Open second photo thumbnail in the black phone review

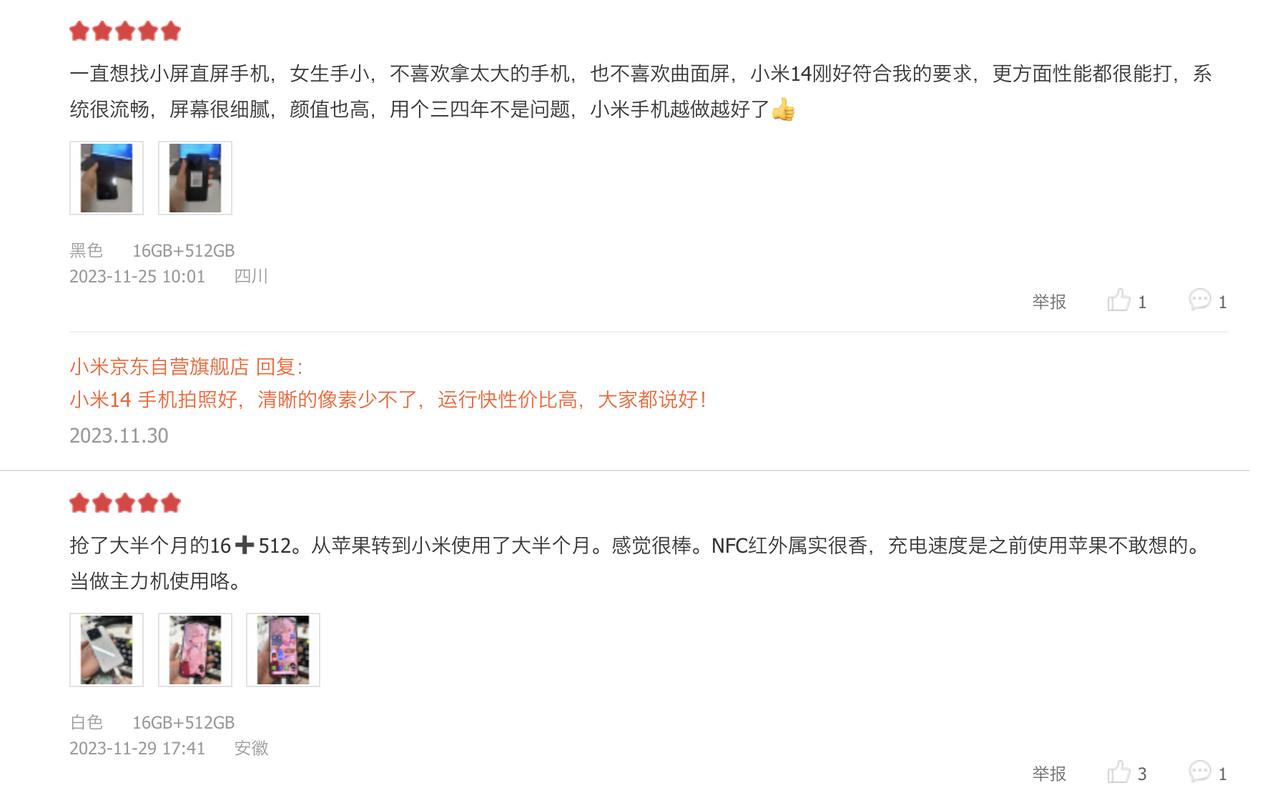[195, 178]
